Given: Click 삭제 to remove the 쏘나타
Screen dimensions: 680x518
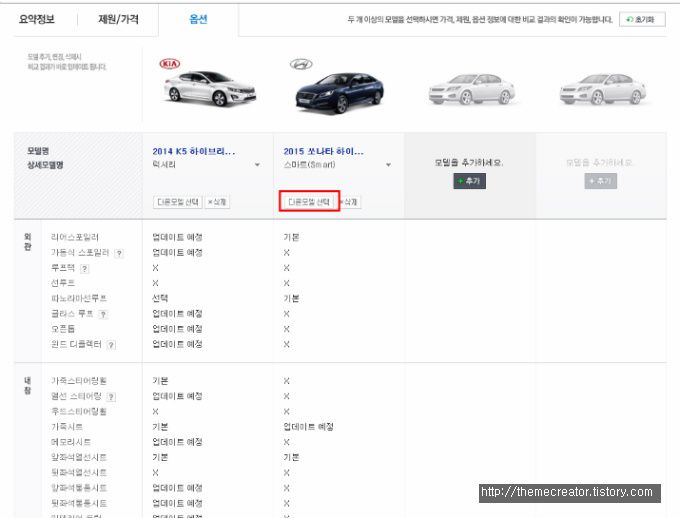Looking at the screenshot, I should (x=349, y=202).
